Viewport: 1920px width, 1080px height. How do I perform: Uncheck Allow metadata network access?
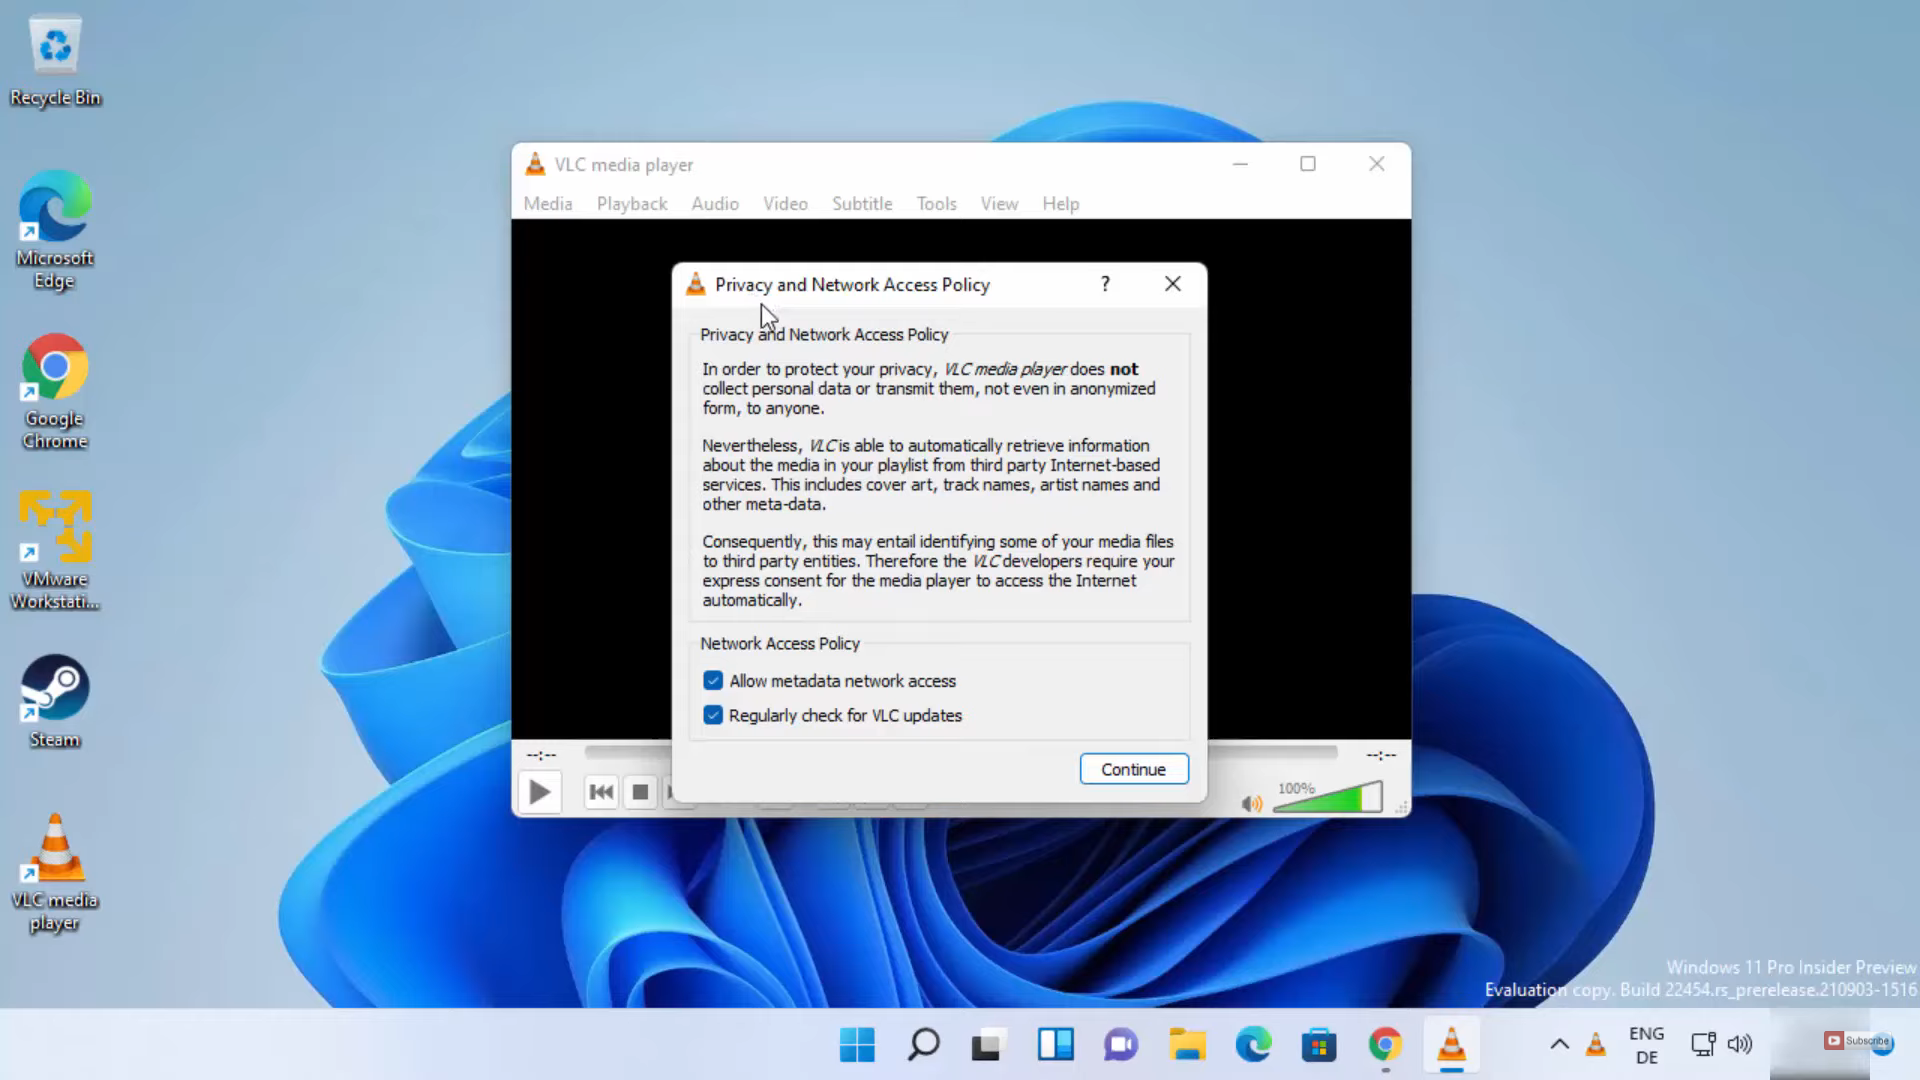713,681
